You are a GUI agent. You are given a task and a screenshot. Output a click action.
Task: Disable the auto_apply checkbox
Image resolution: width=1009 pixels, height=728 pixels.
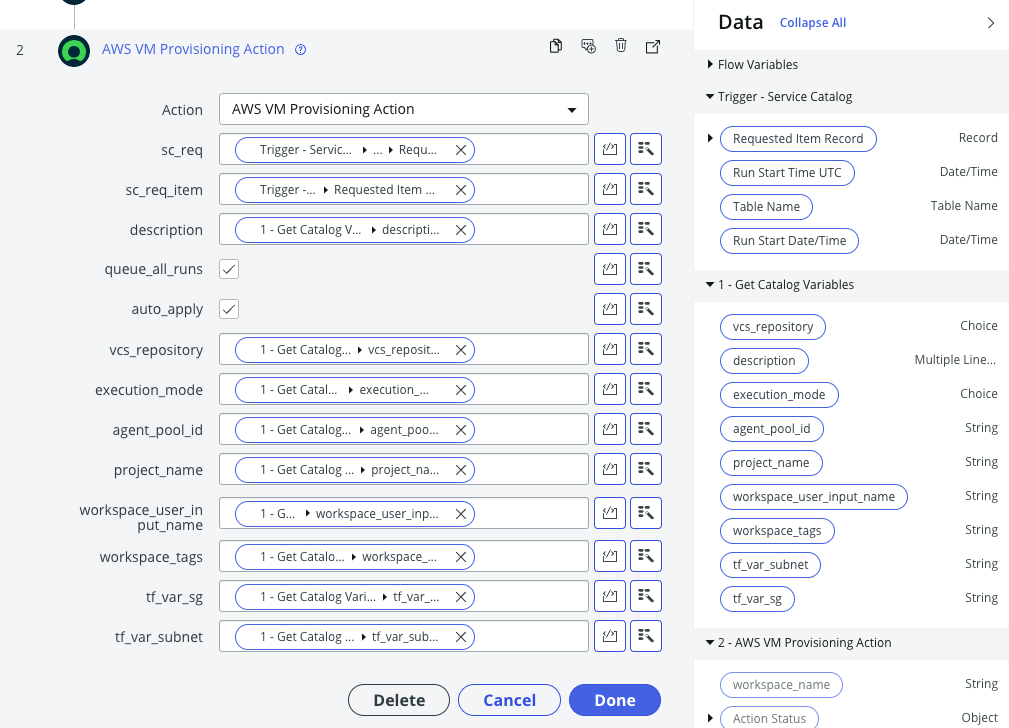[229, 308]
